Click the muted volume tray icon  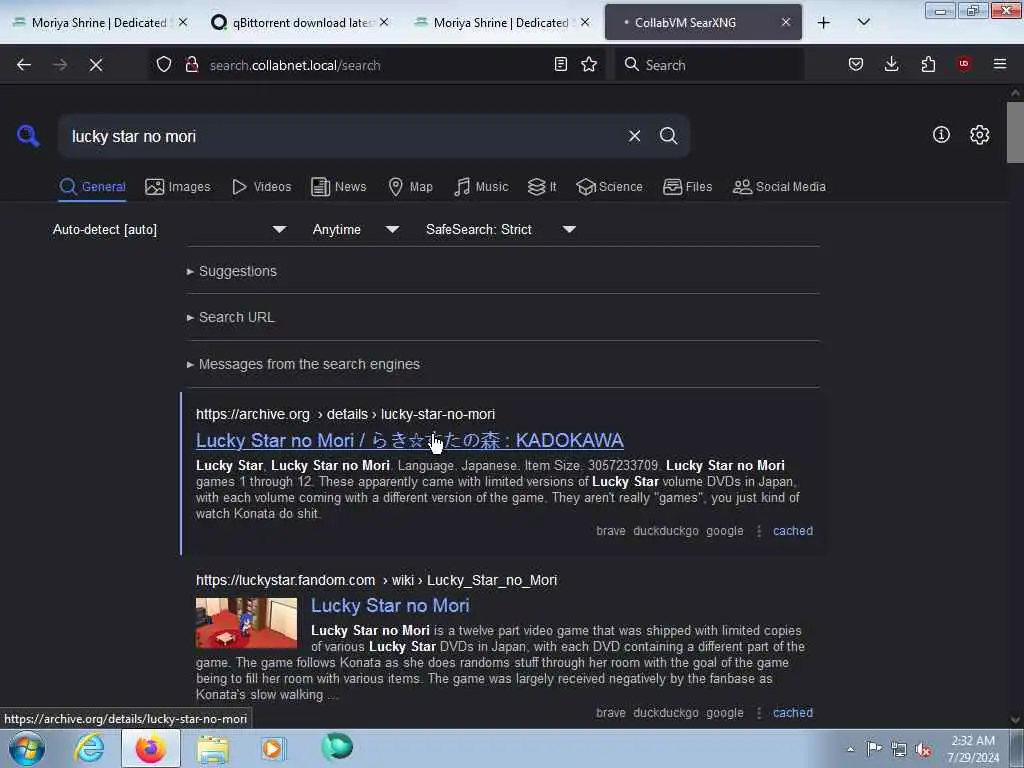click(x=923, y=749)
